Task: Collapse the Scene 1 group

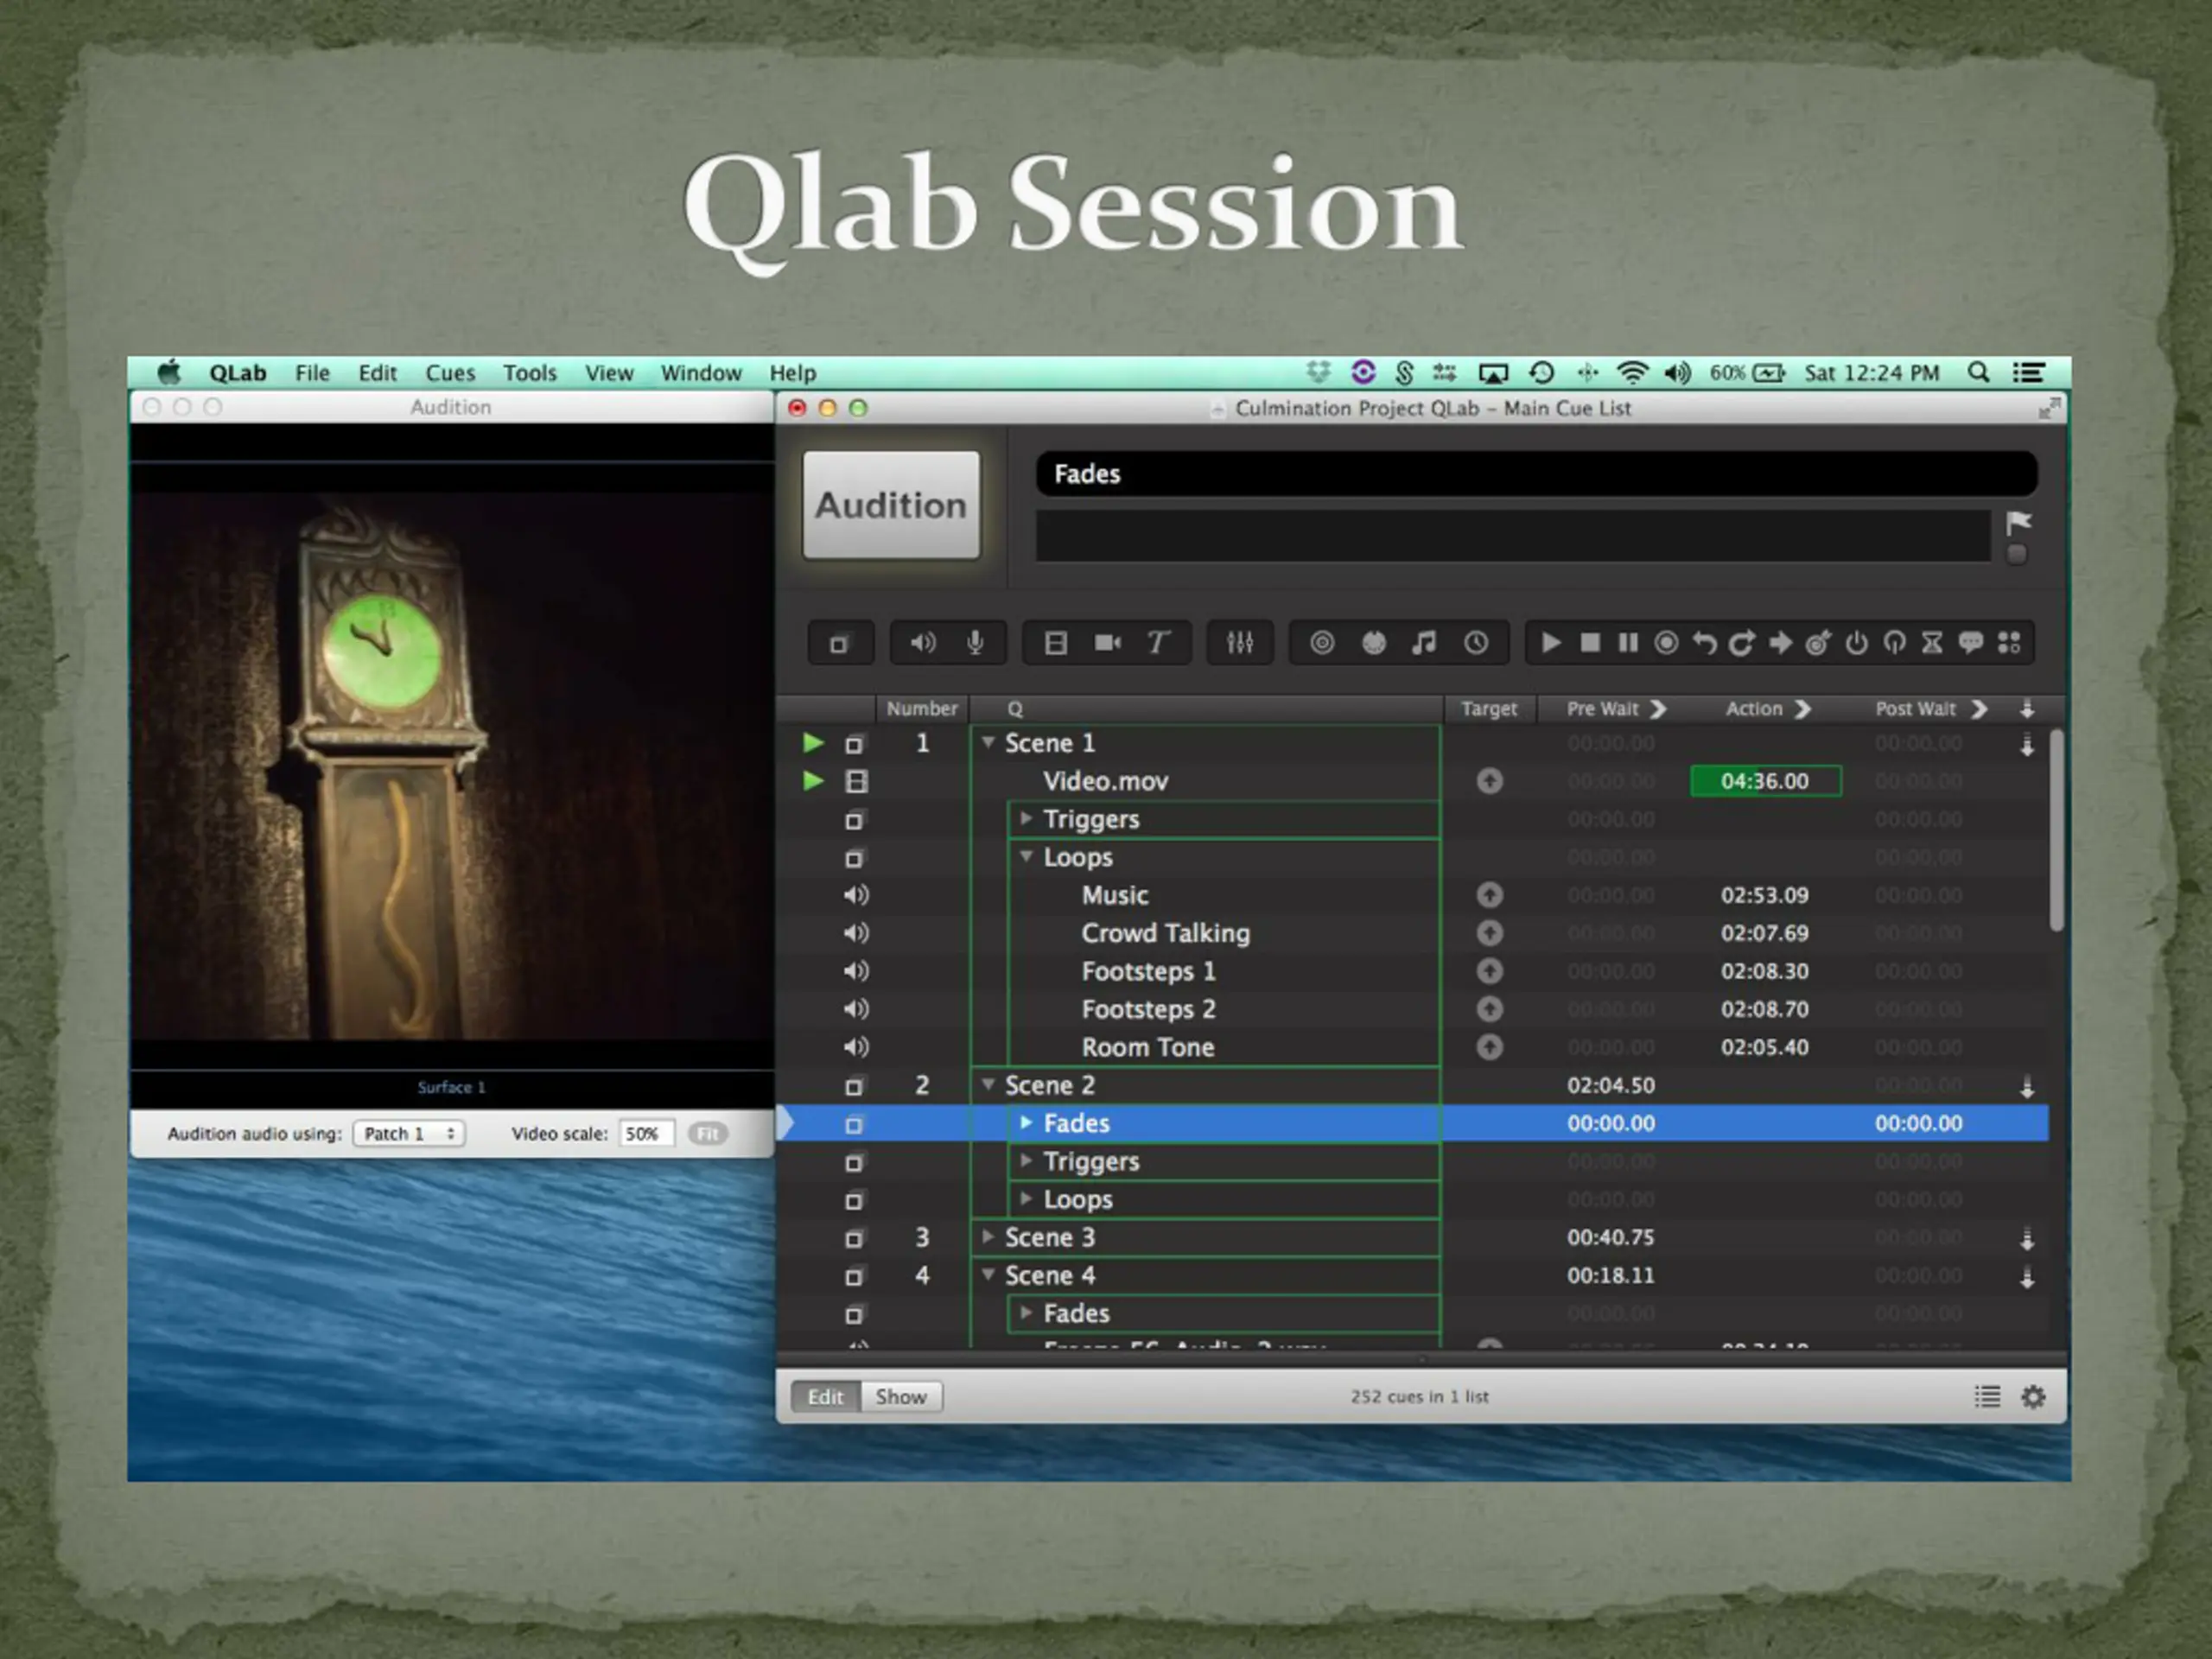Action: point(988,743)
